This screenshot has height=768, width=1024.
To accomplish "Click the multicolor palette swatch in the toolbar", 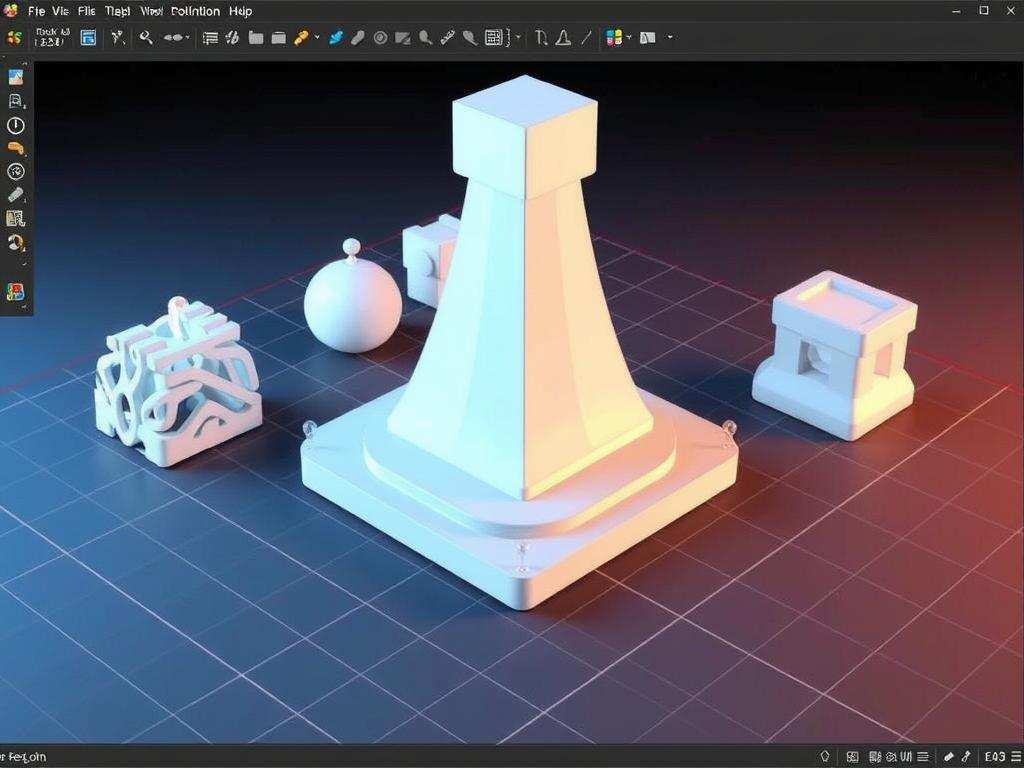I will point(613,38).
